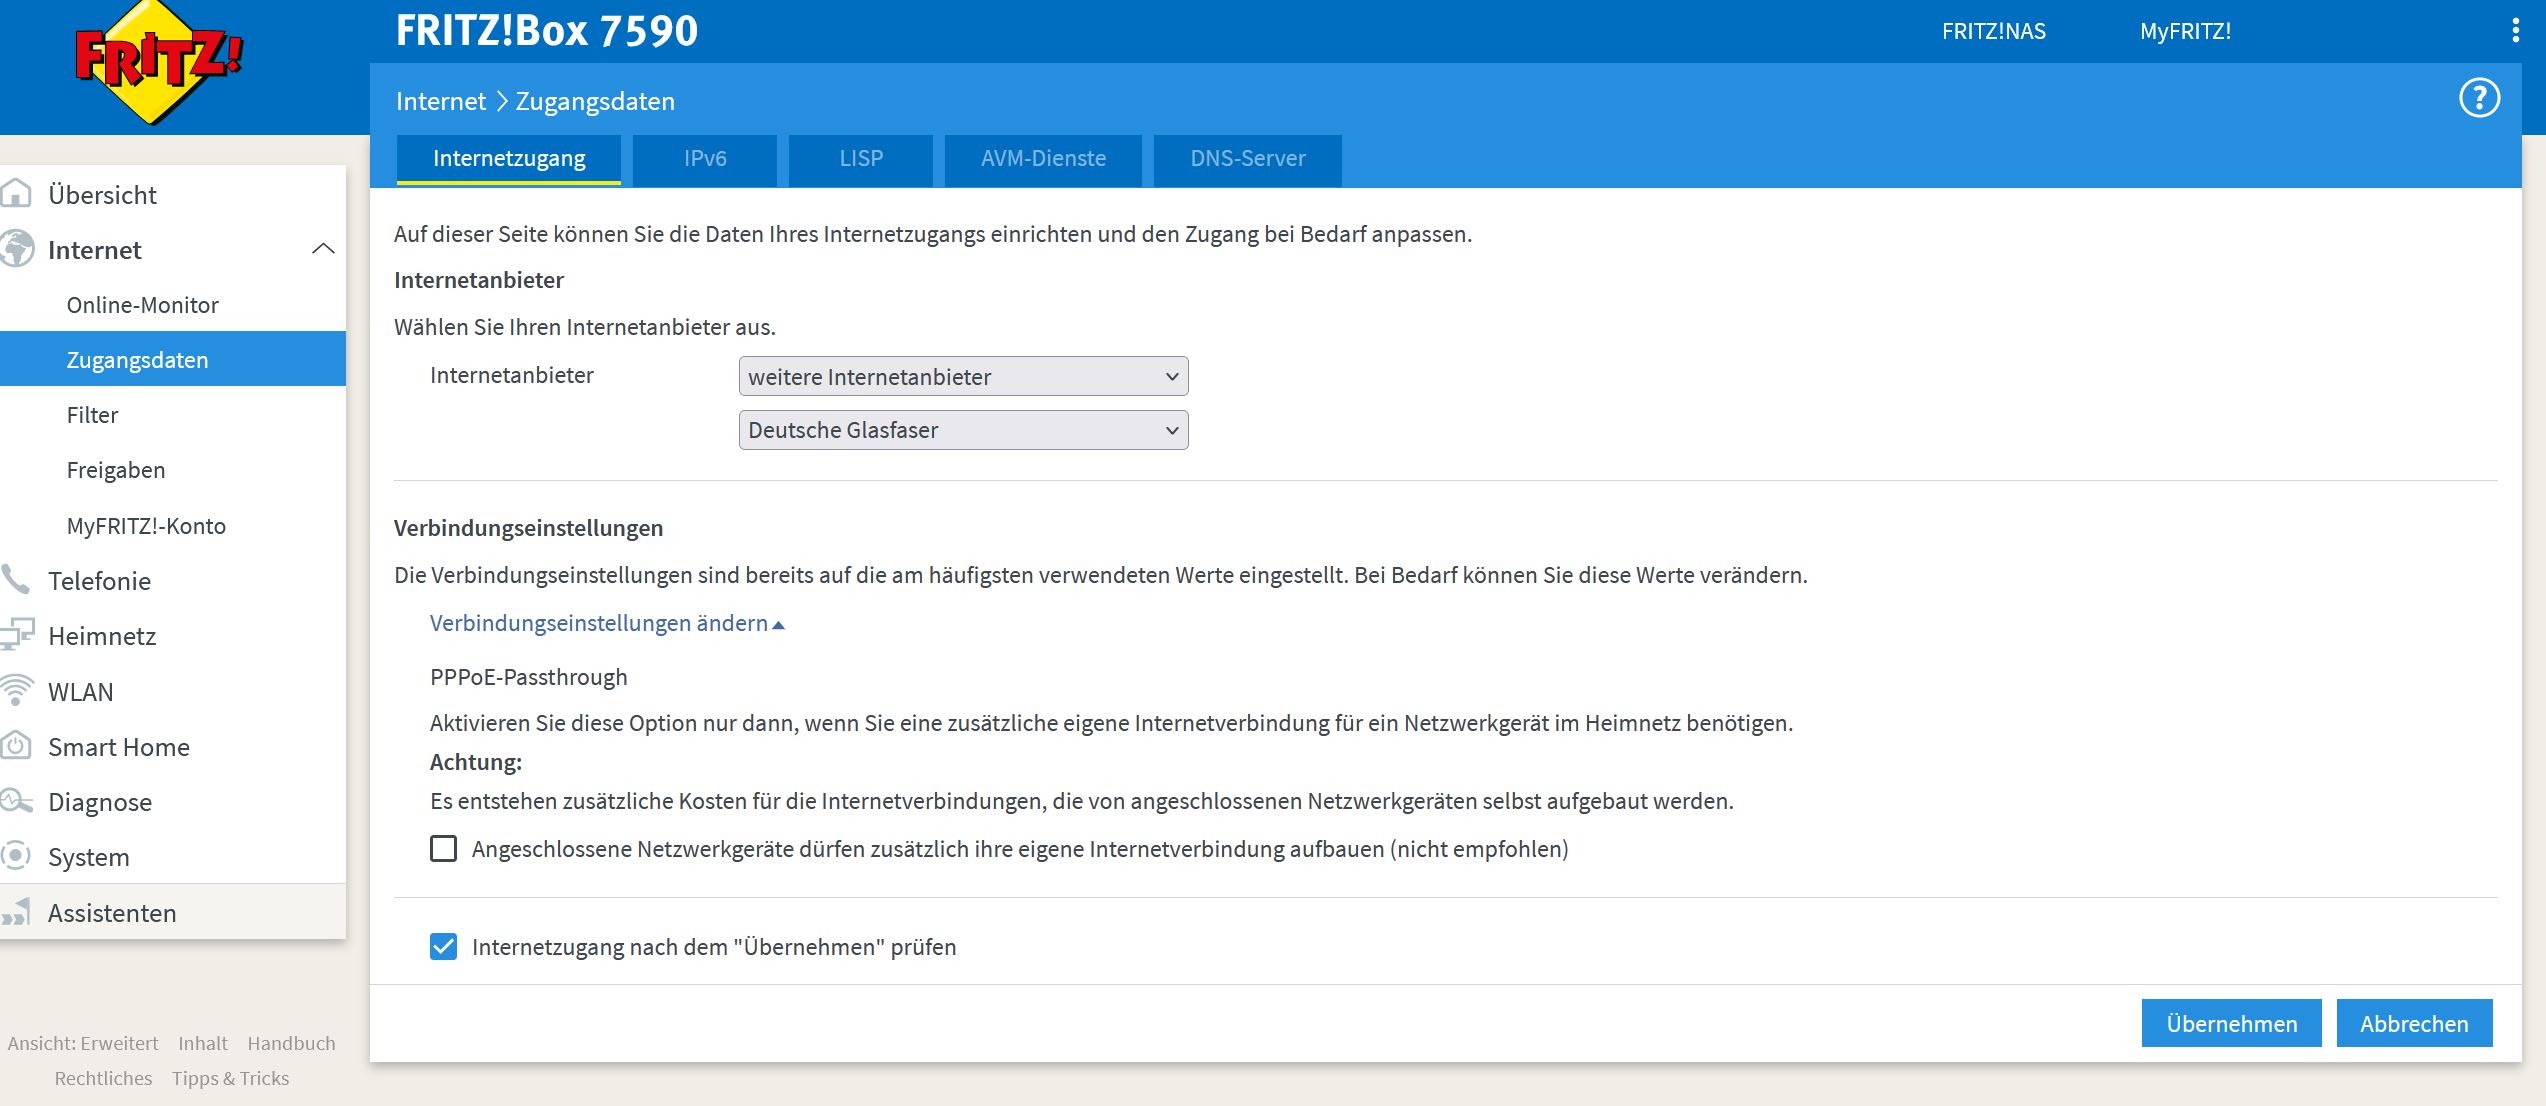2546x1106 pixels.
Task: Click the Heimnetz network icon
Action: coord(16,636)
